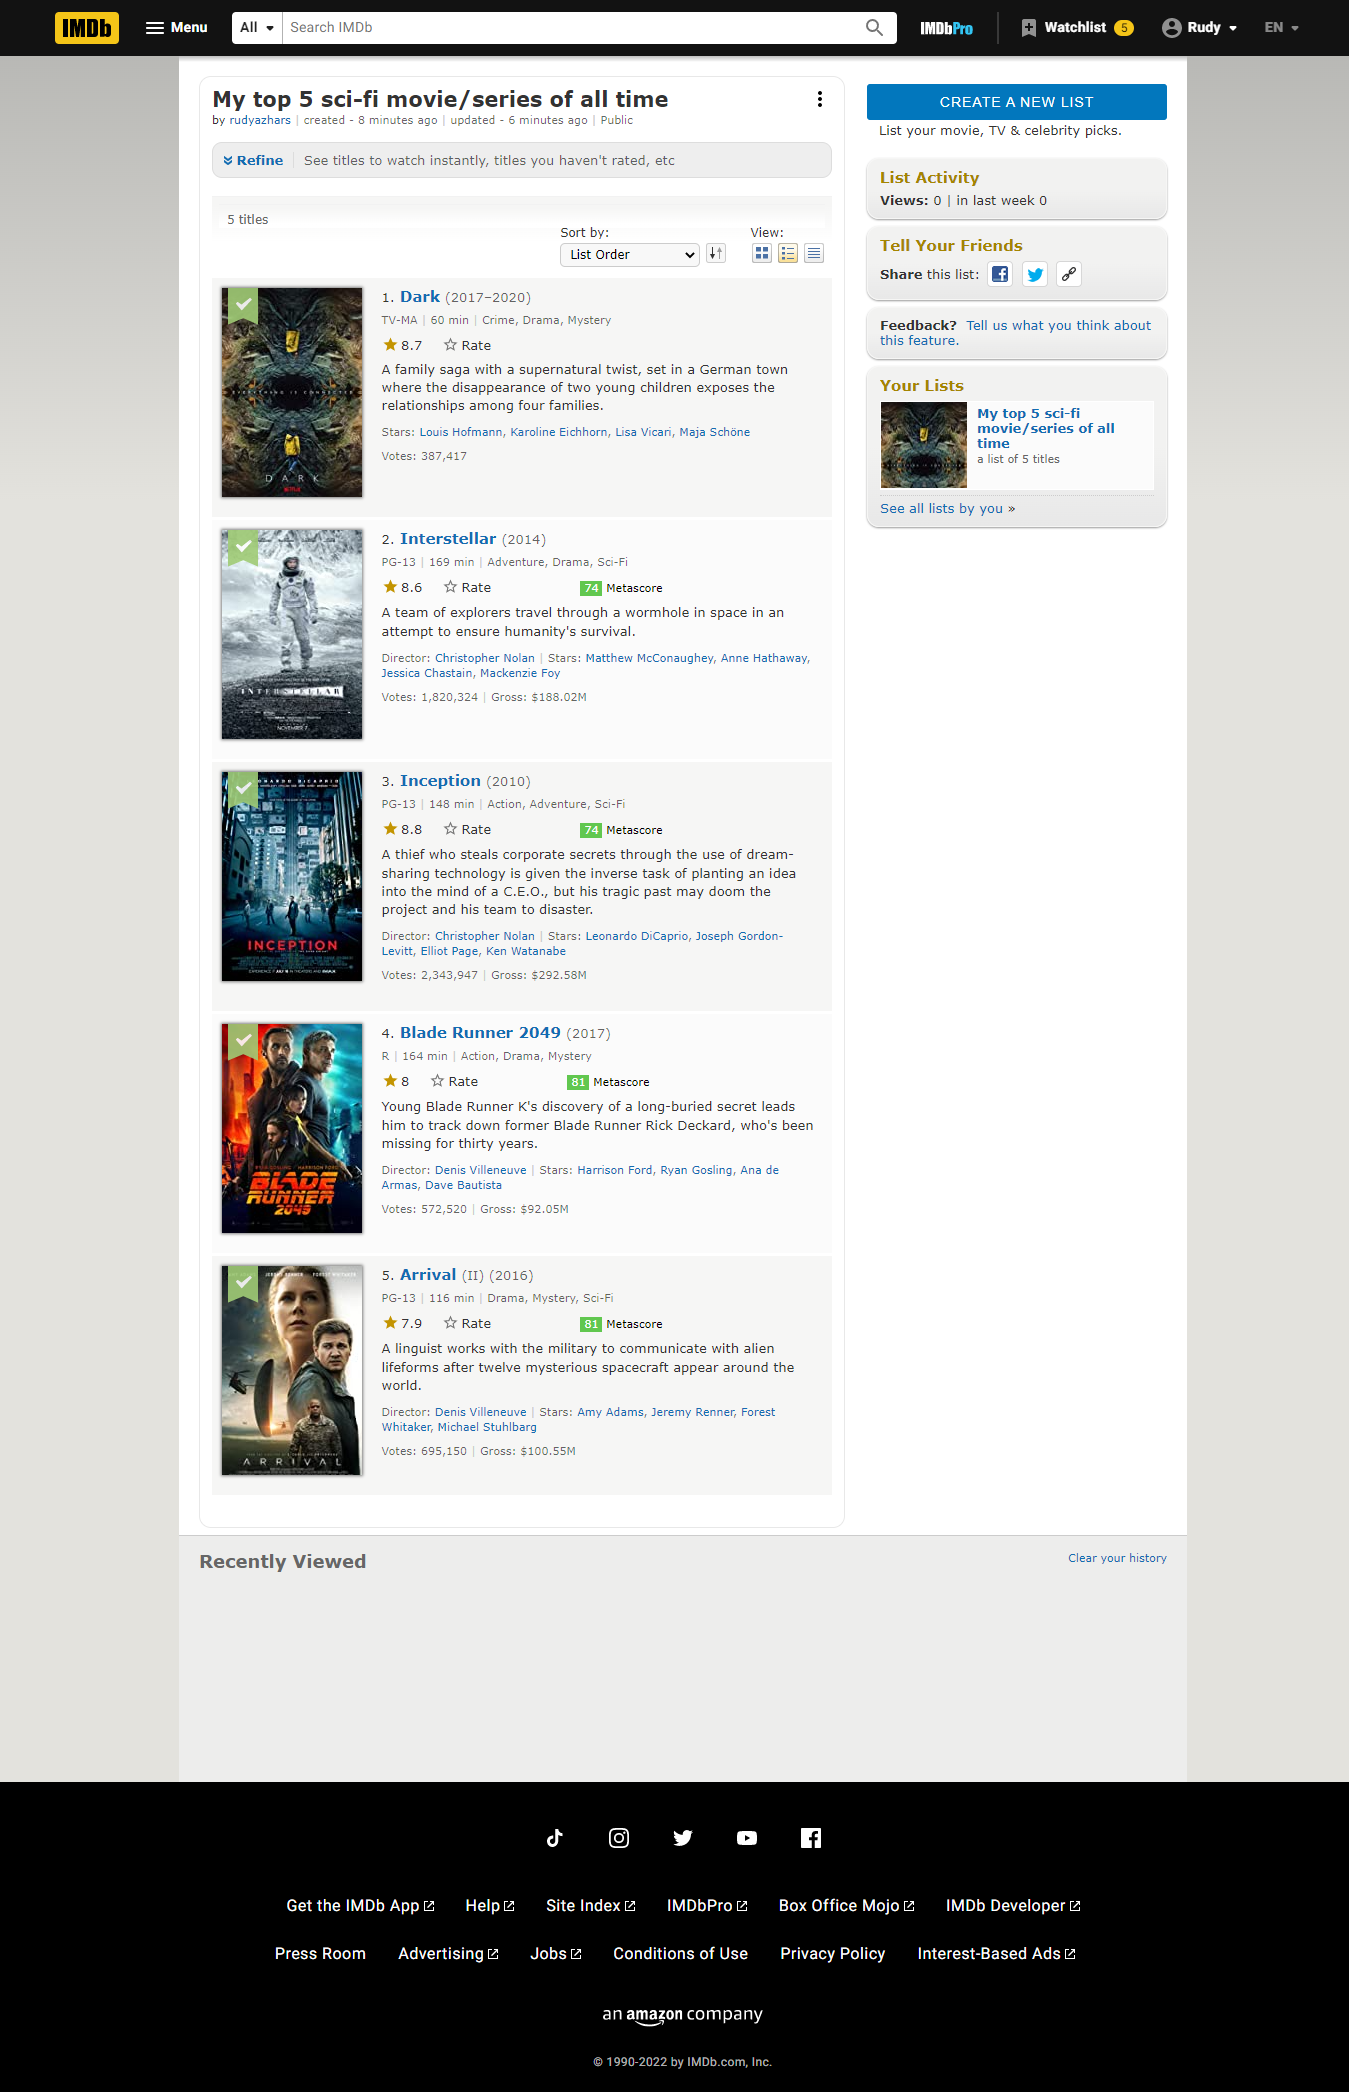1349x2092 pixels.
Task: Switch to compact list view
Action: (x=814, y=254)
